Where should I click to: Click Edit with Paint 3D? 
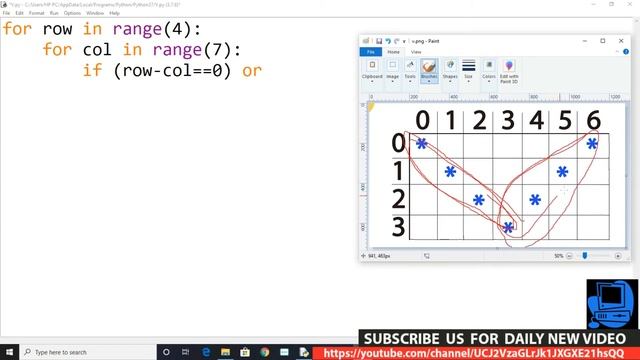click(509, 72)
